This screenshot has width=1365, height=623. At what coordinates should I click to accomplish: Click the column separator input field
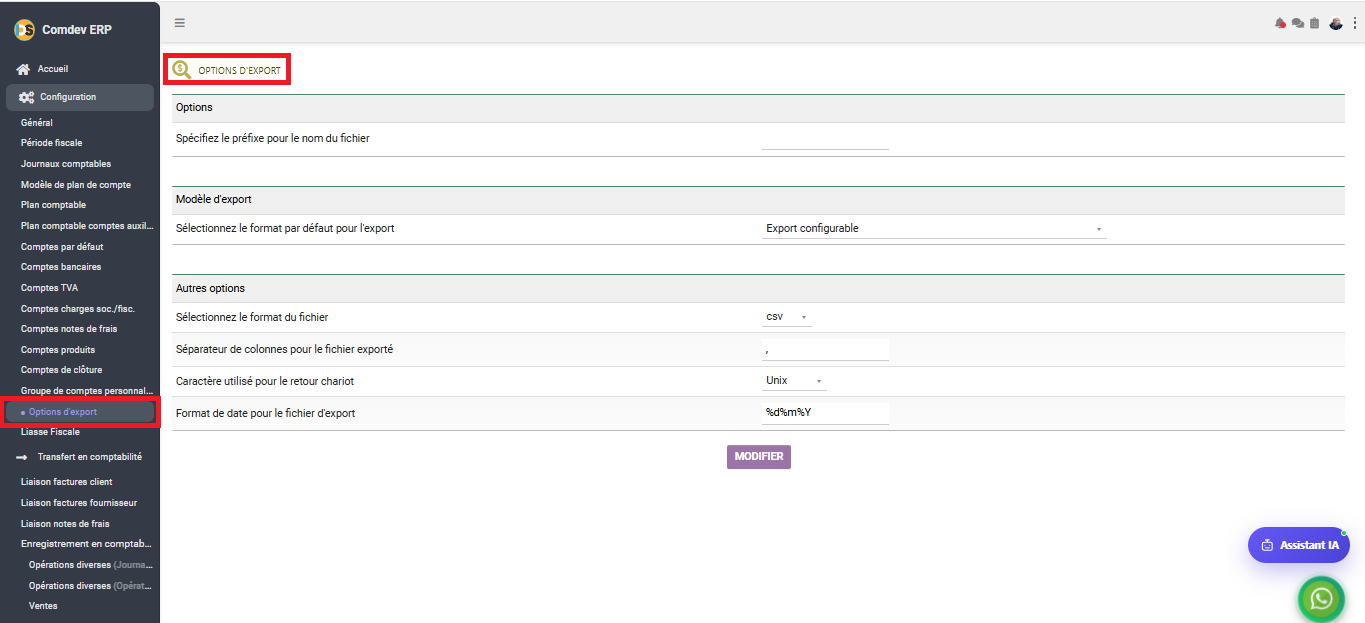click(825, 349)
